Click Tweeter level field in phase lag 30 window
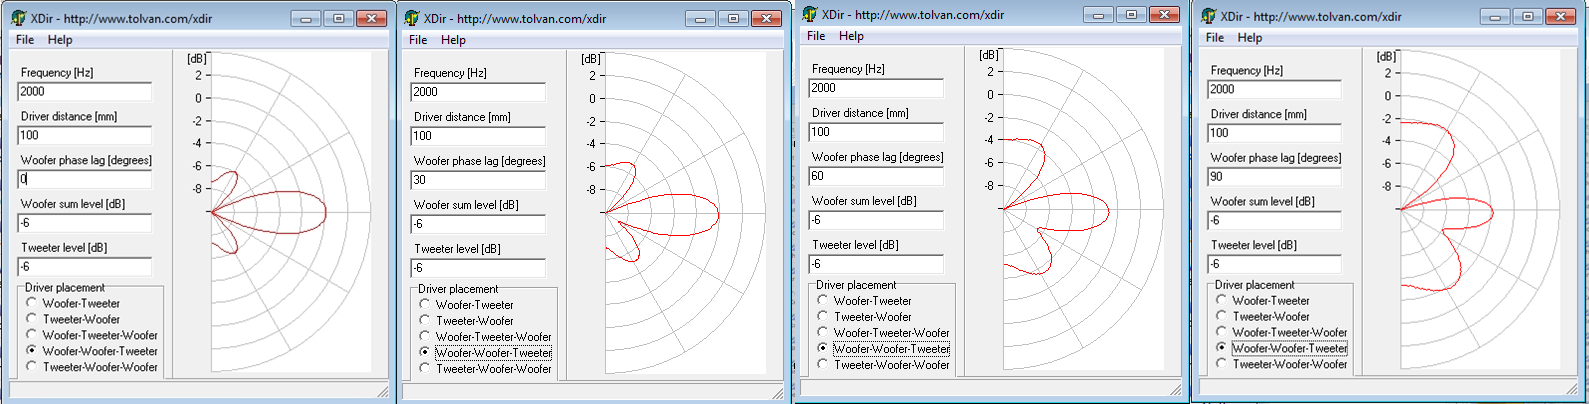Screen dimensions: 1589x404 pyautogui.click(x=478, y=268)
